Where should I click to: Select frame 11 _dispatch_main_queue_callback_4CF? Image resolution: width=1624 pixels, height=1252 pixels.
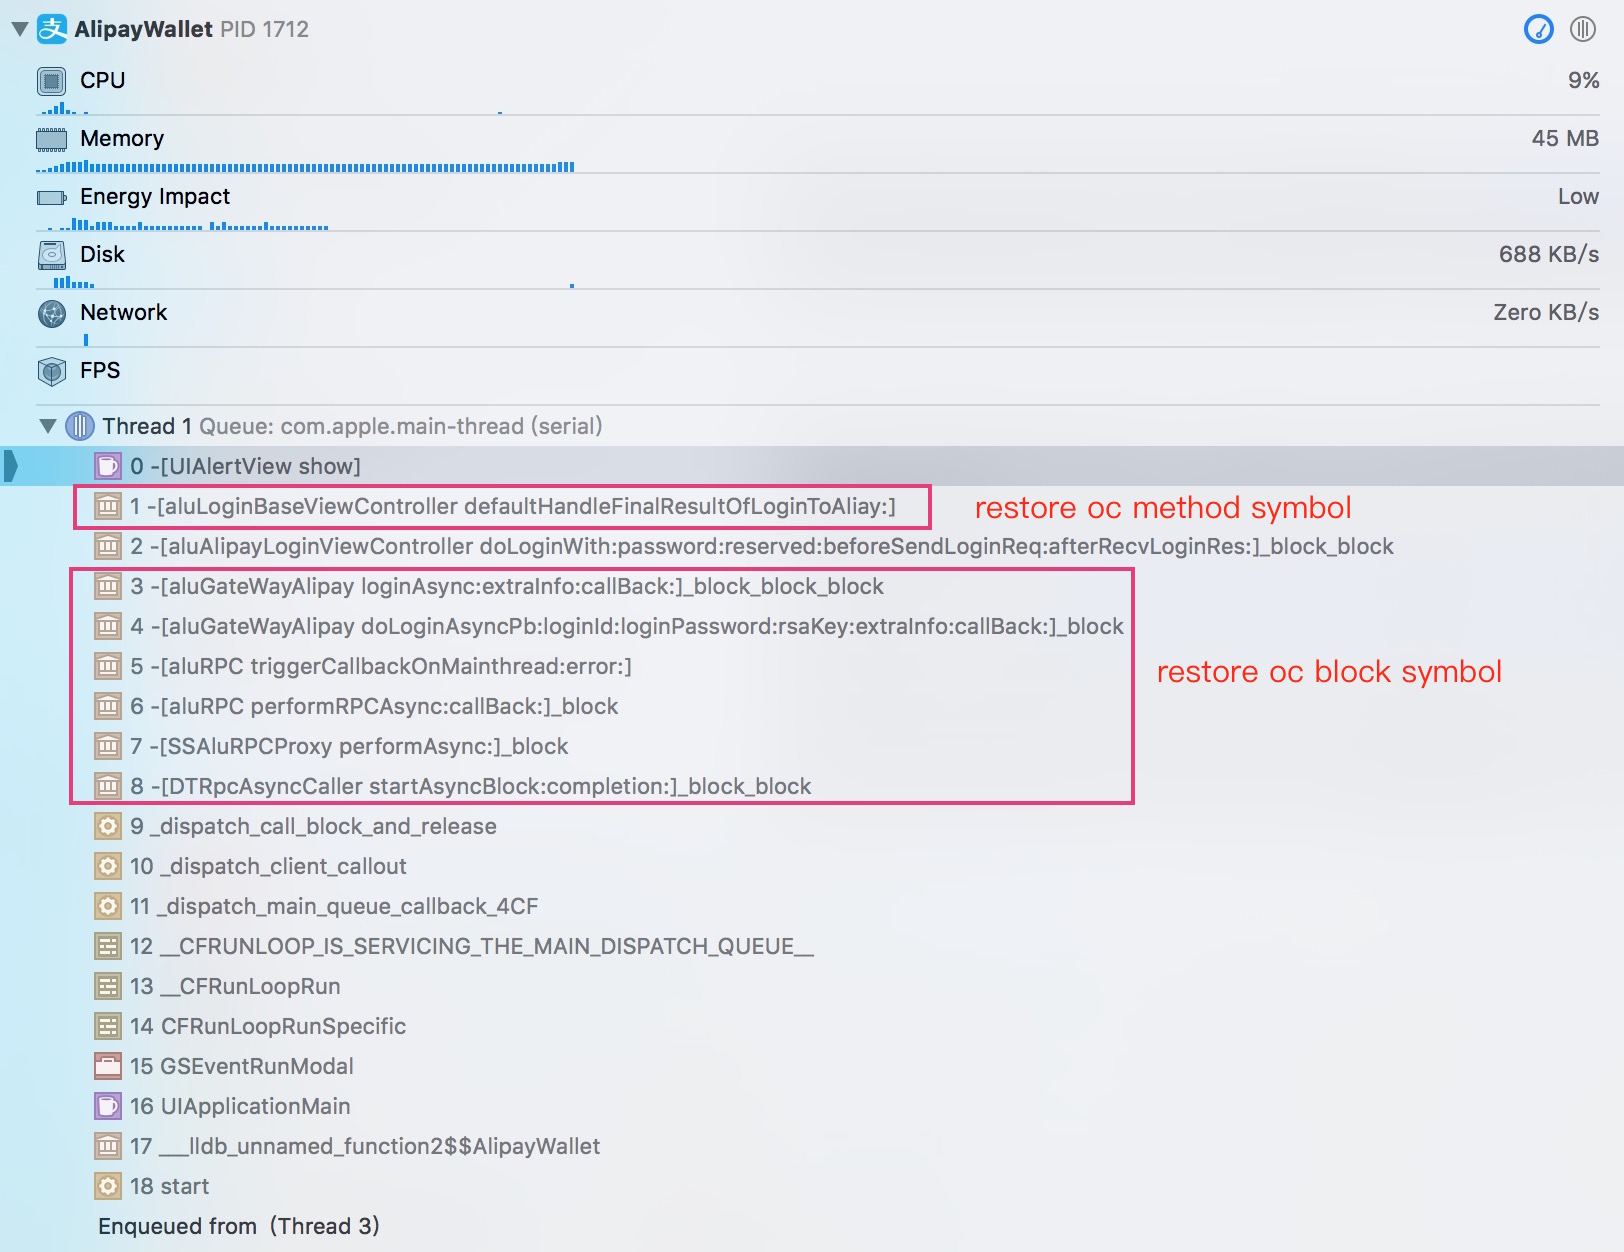coord(812,906)
